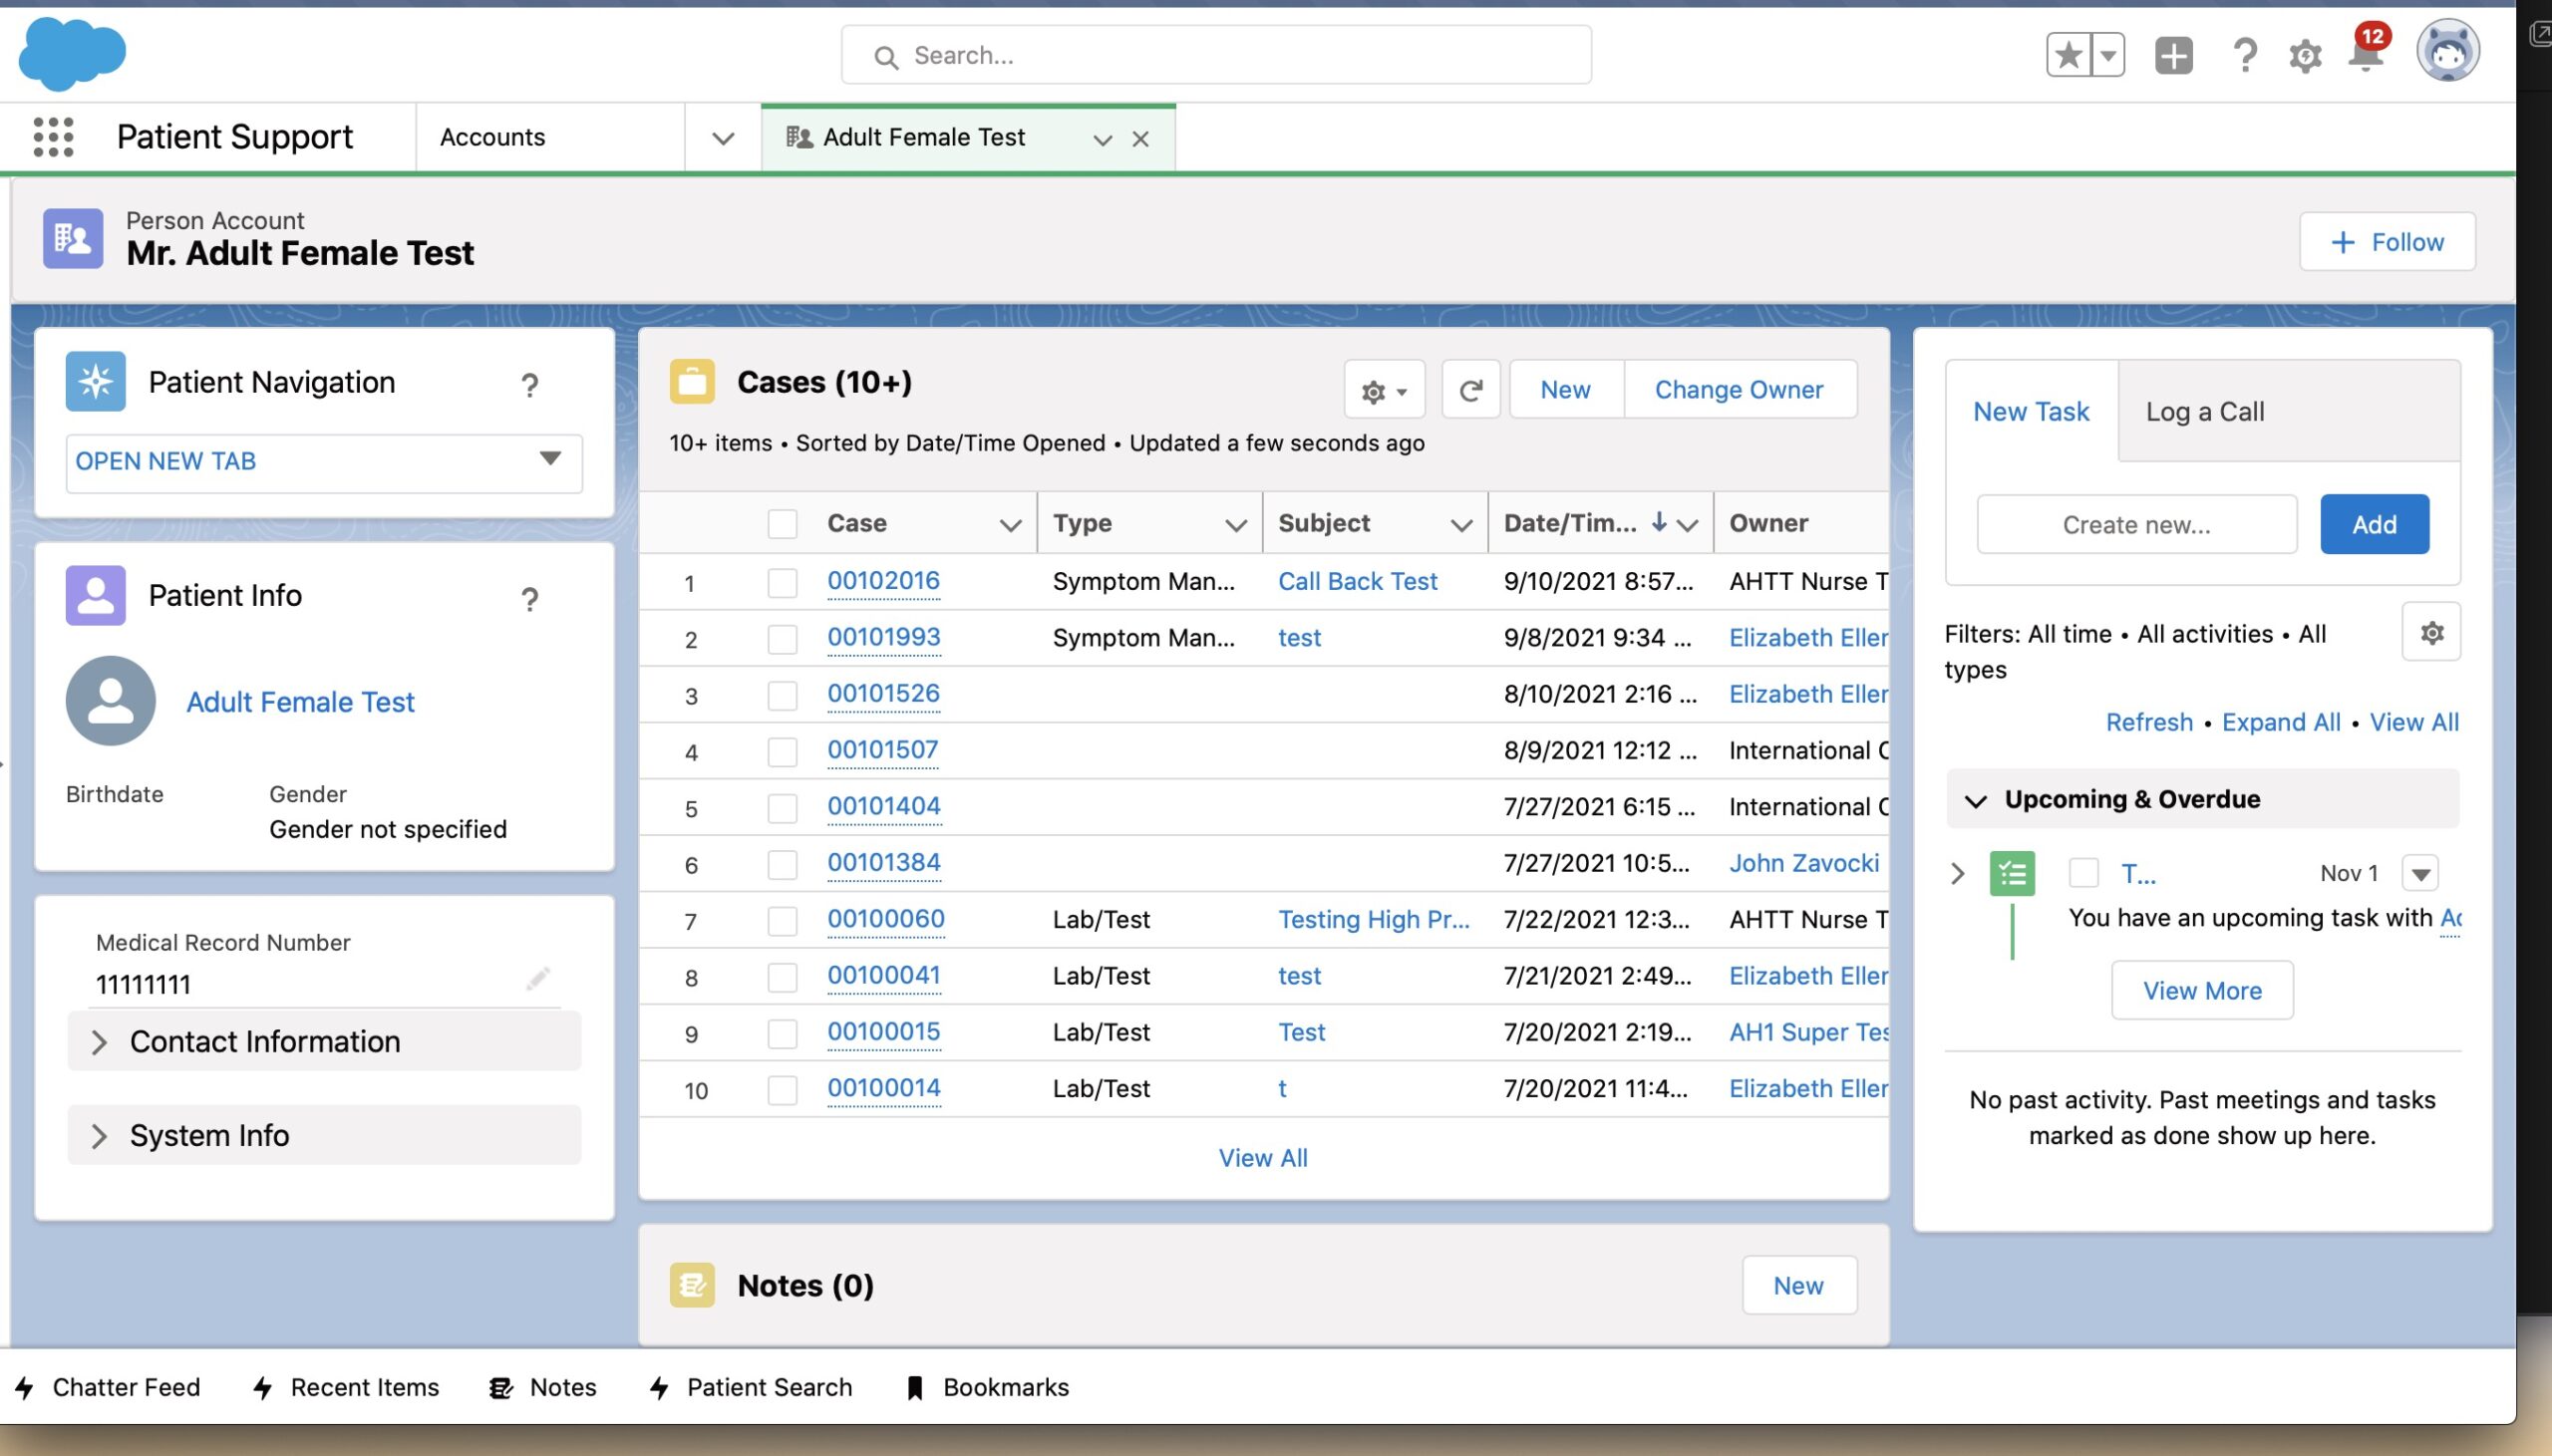The image size is (2552, 1456).
Task: Sort by the Subject column header
Action: pyautogui.click(x=1324, y=523)
